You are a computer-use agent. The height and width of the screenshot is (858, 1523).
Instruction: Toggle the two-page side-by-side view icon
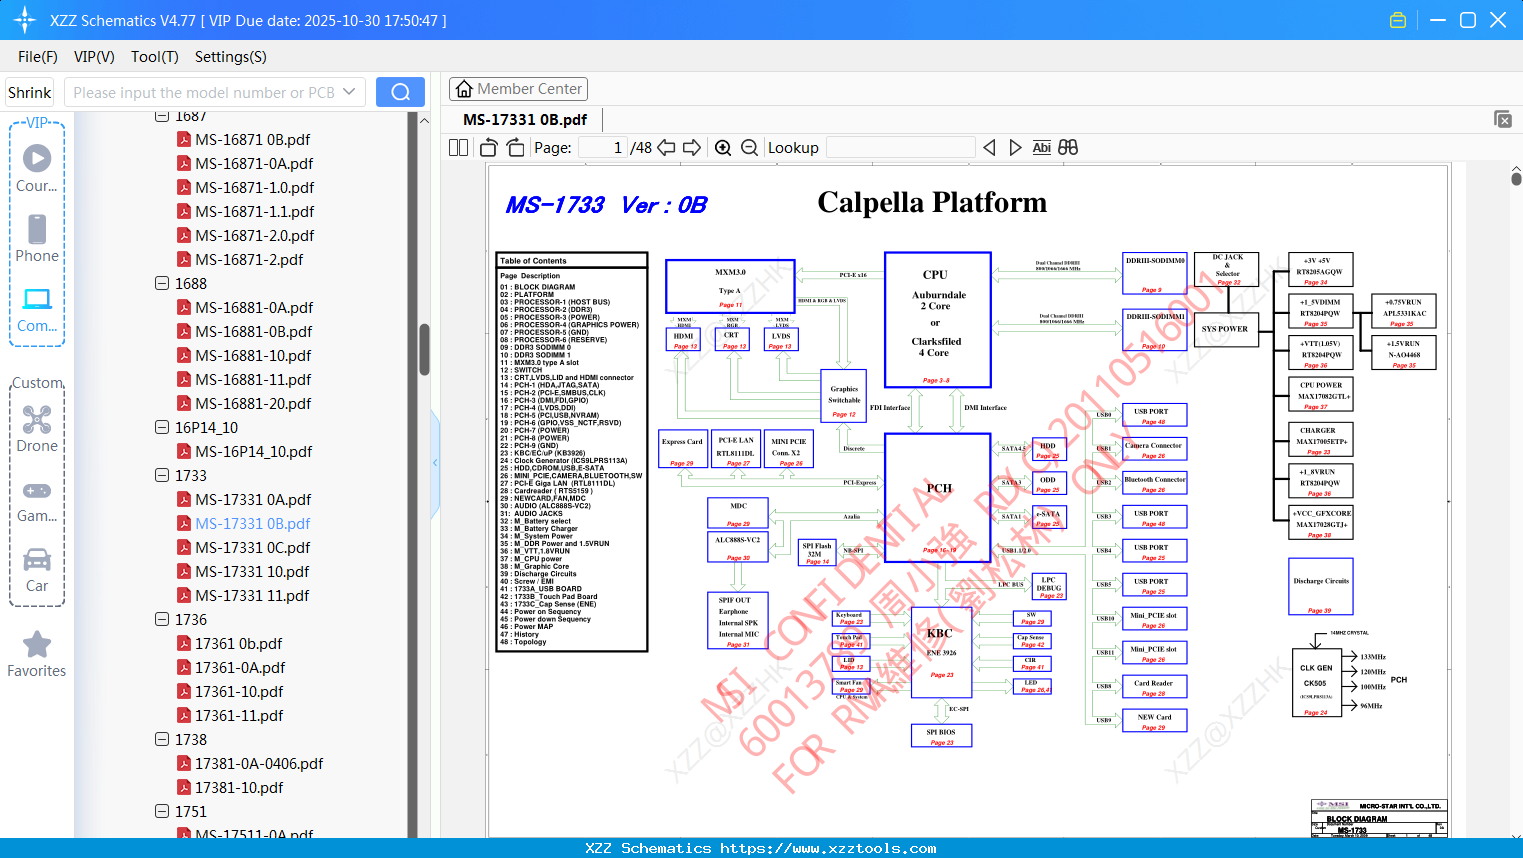[x=458, y=147]
